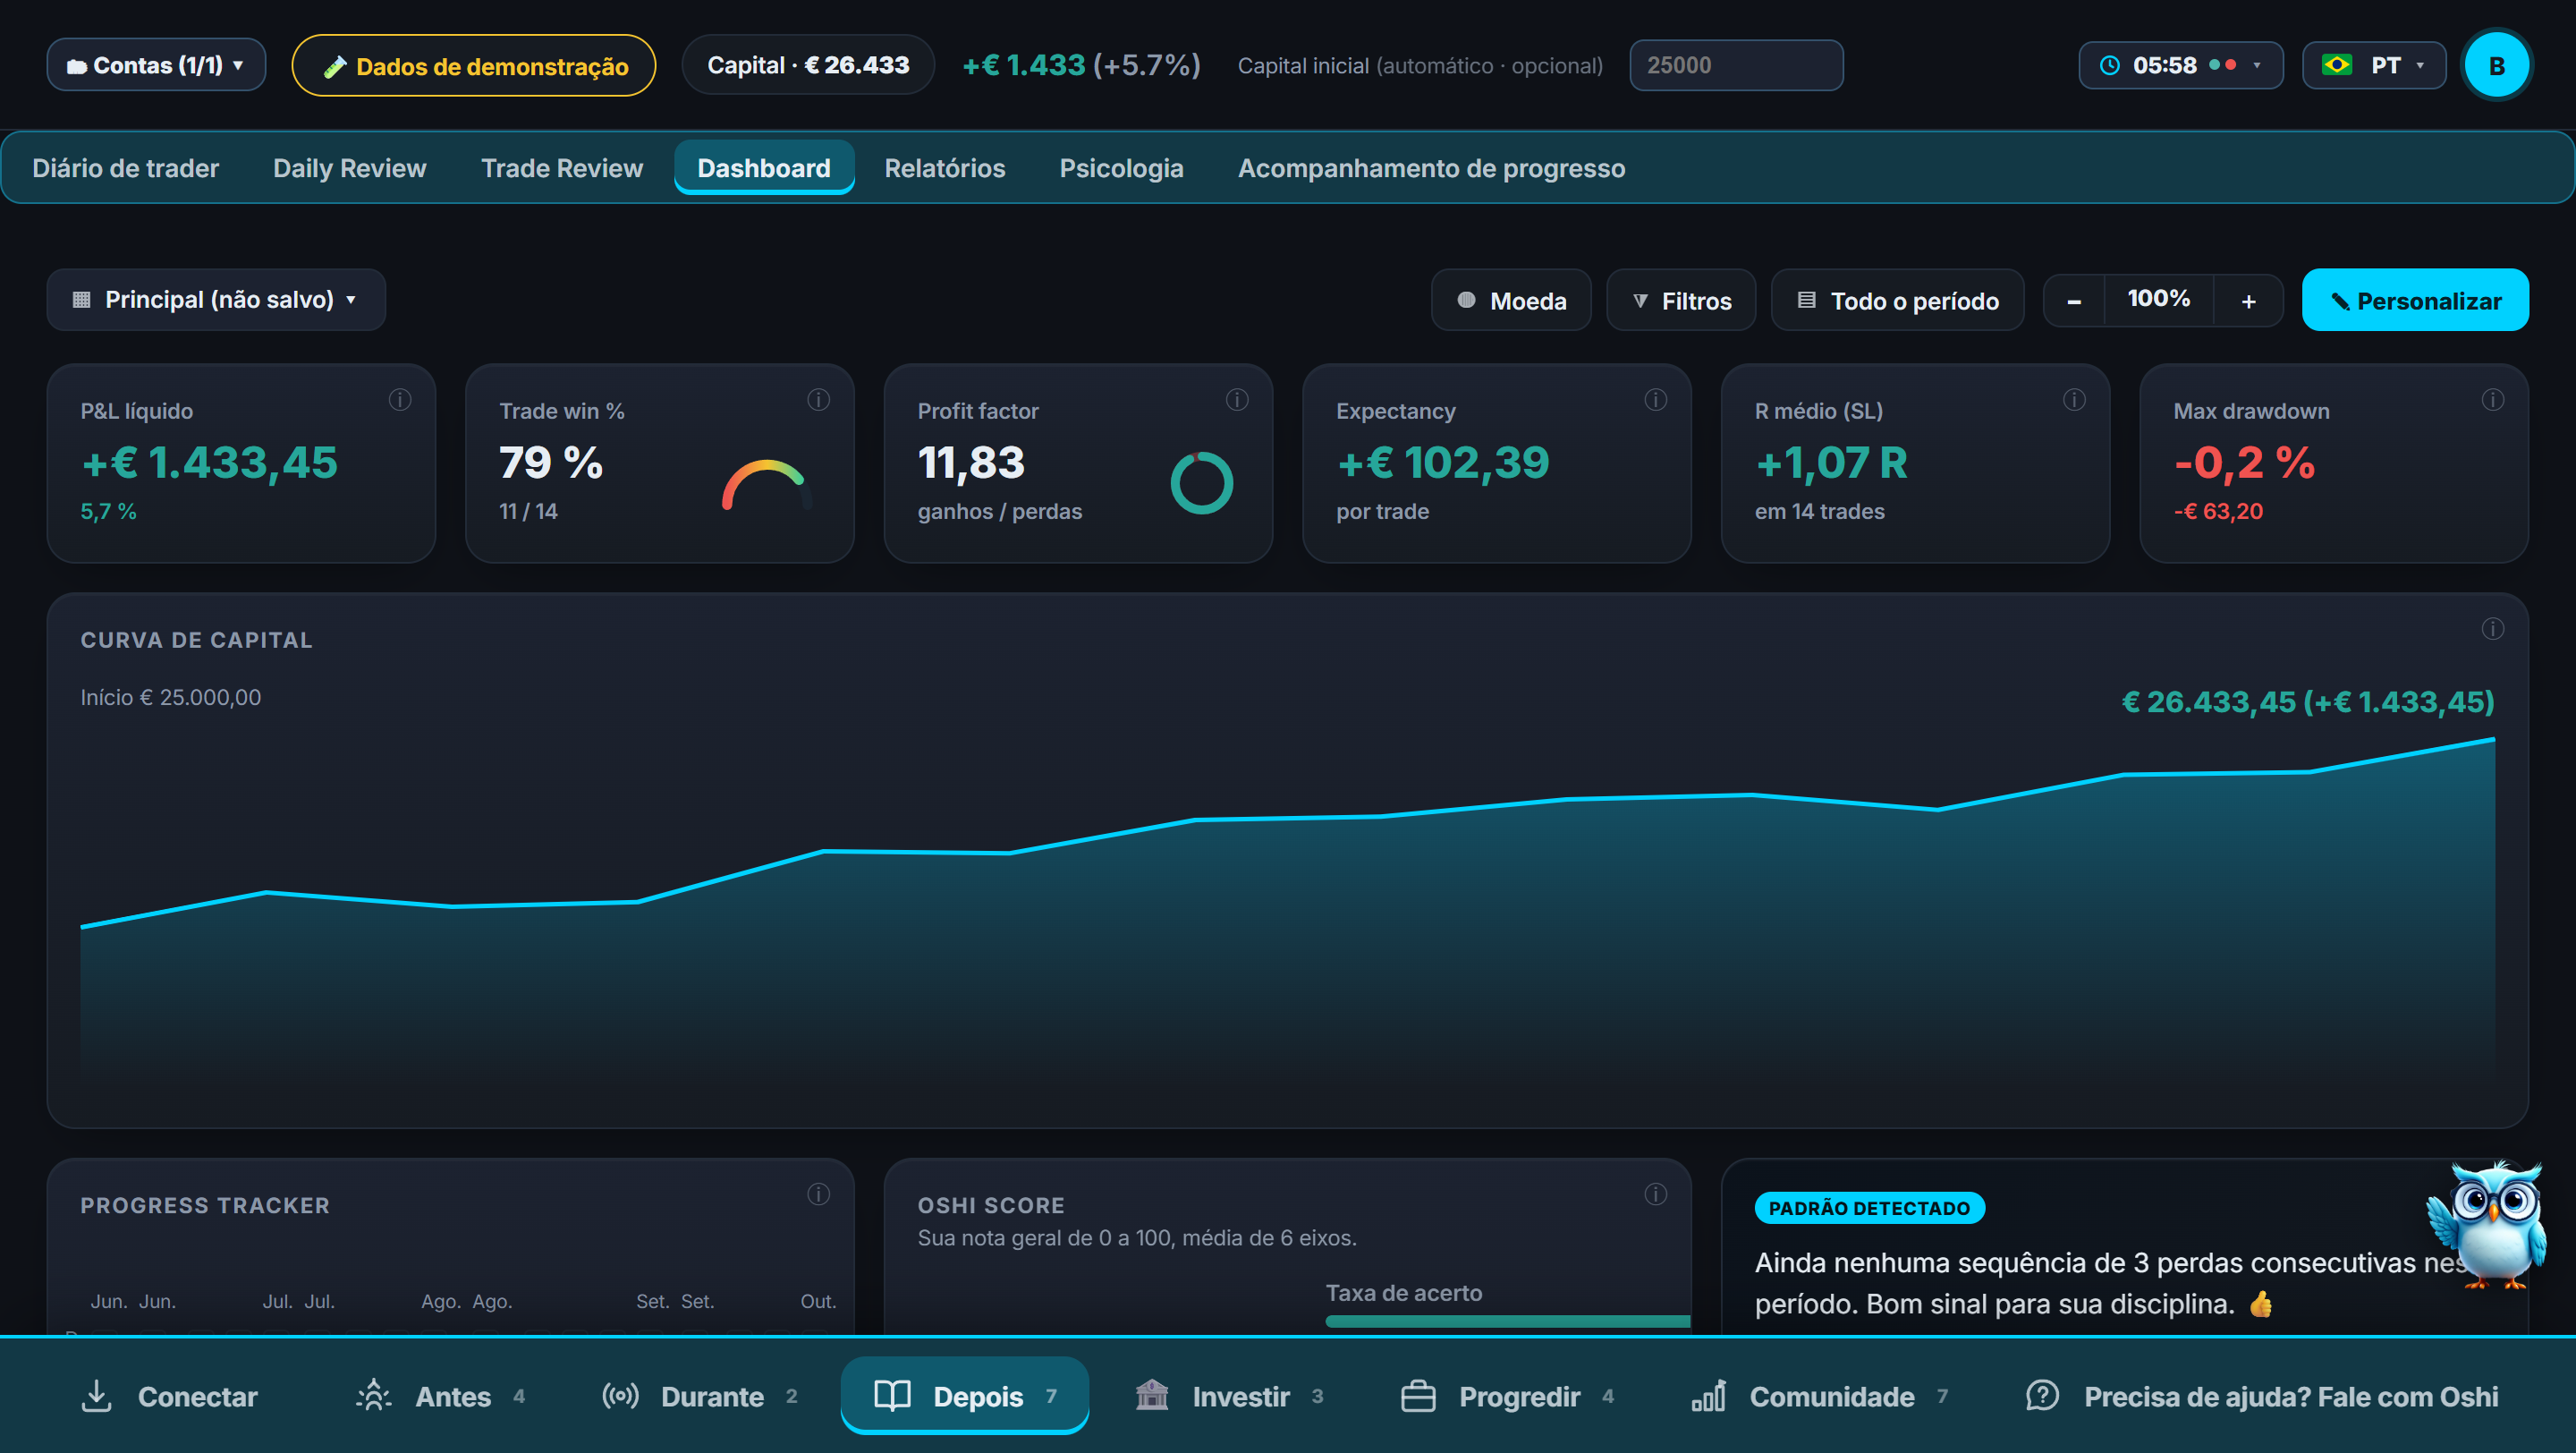Open the Durante live section
2576x1453 pixels.
click(700, 1396)
